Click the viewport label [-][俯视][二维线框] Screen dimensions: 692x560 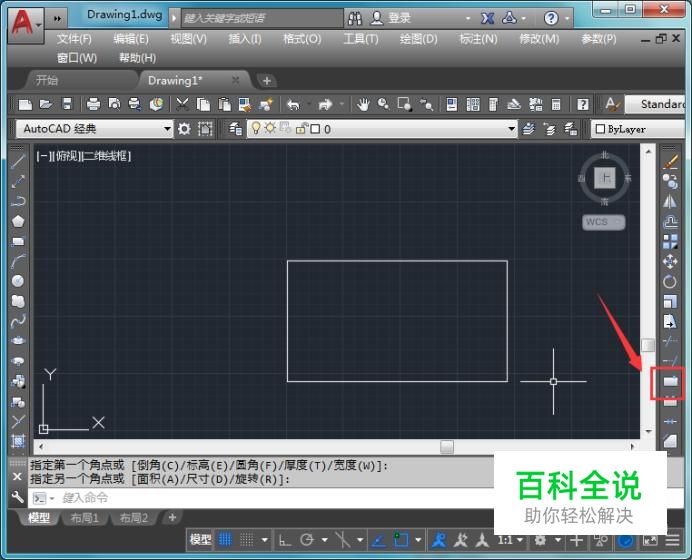84,156
